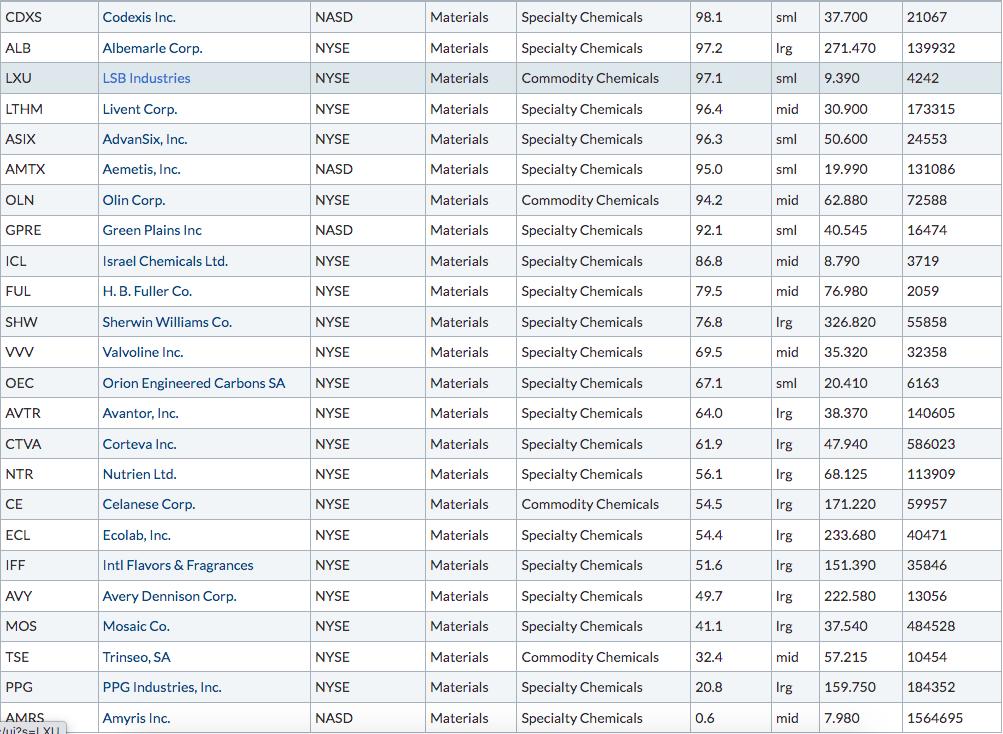The height and width of the screenshot is (734, 1003).
Task: Select Orion Engineered Carbons SA link
Action: click(194, 383)
